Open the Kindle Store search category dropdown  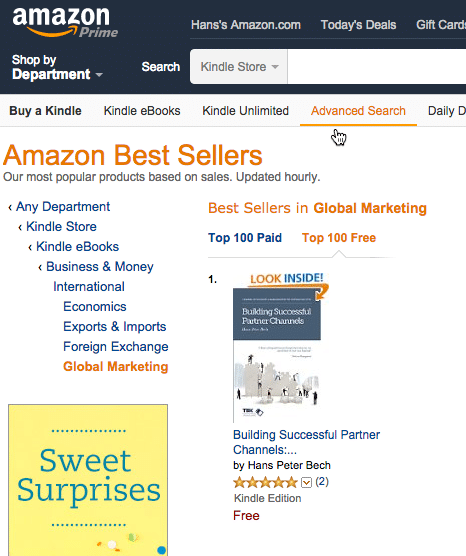click(239, 67)
